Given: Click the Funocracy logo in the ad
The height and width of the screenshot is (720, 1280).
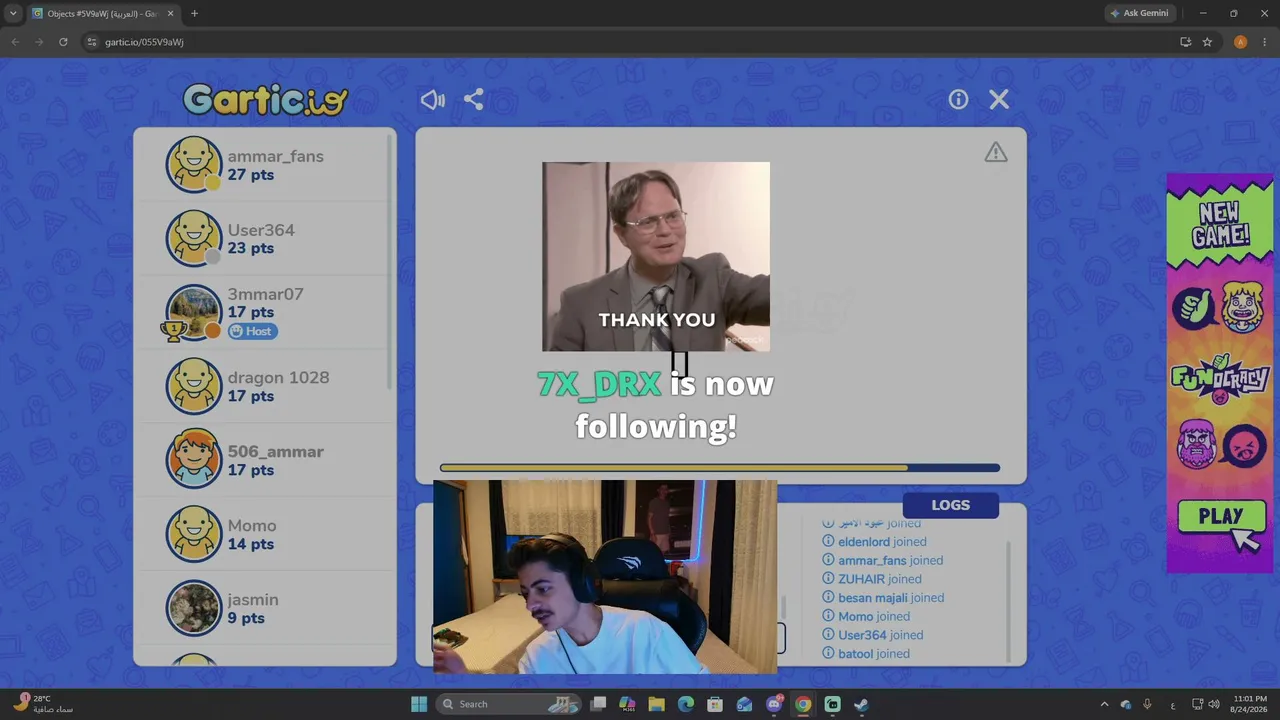Looking at the screenshot, I should point(1220,378).
